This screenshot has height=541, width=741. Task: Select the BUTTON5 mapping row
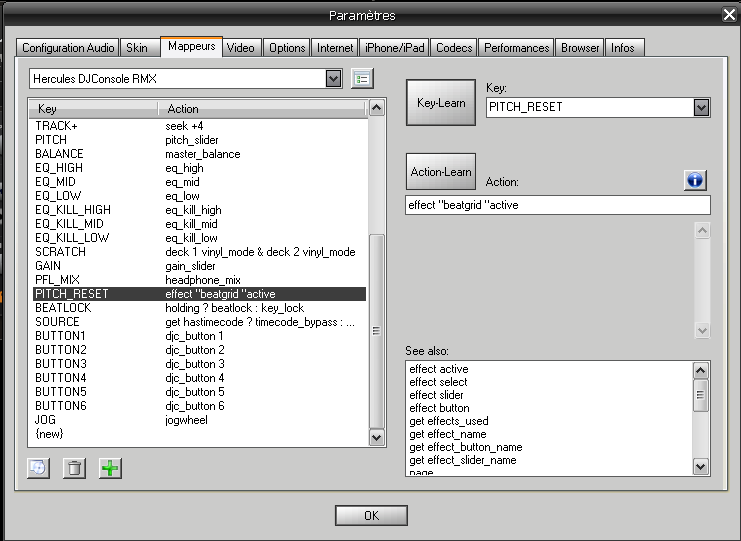199,392
